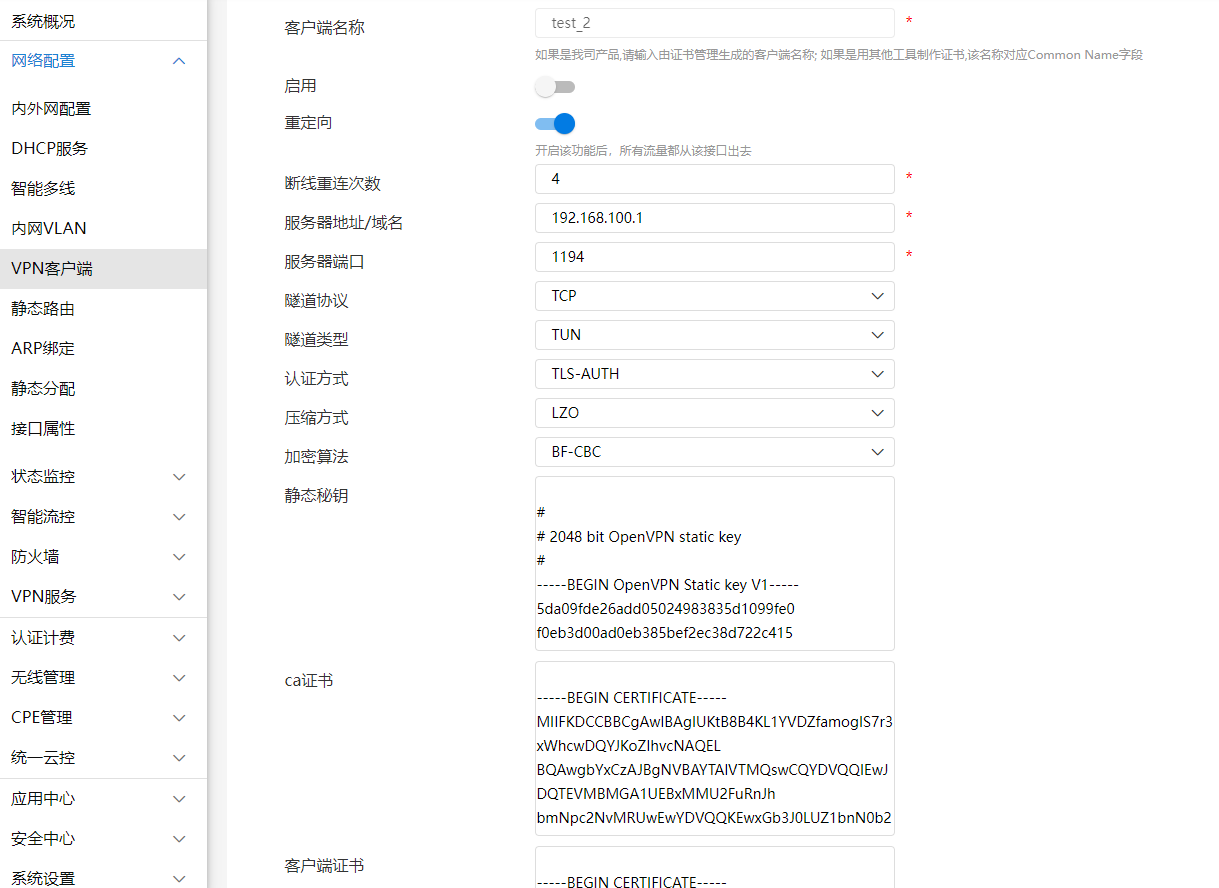Viewport: 1219px width, 888px height.
Task: Open the 认证方式 TLS-AUTH dropdown
Action: (x=714, y=374)
